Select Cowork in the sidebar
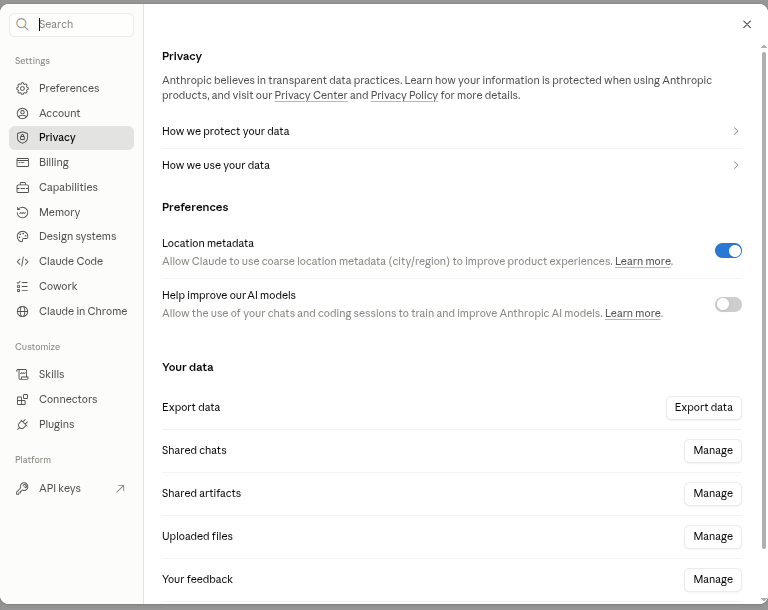The image size is (768, 610). click(72, 287)
